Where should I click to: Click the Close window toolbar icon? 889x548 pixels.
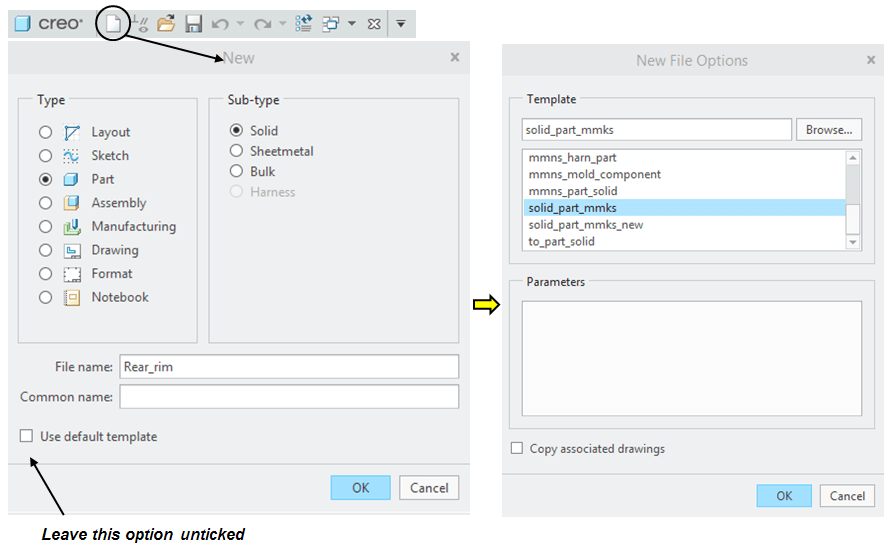pos(374,23)
